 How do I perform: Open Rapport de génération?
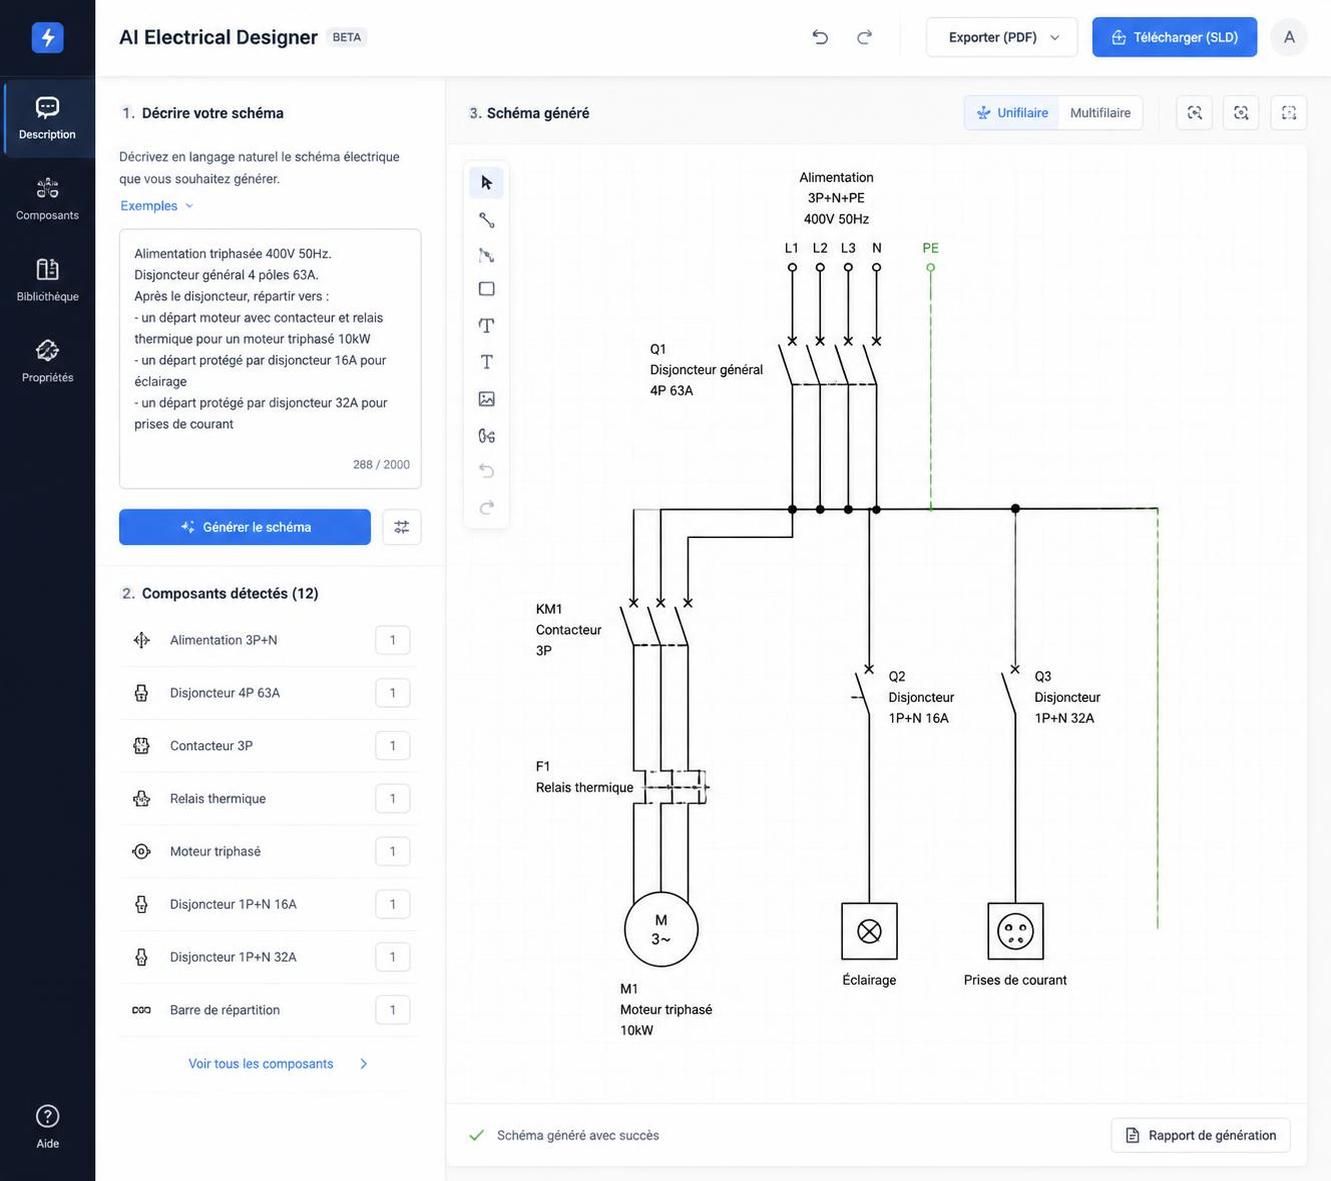1200,1135
